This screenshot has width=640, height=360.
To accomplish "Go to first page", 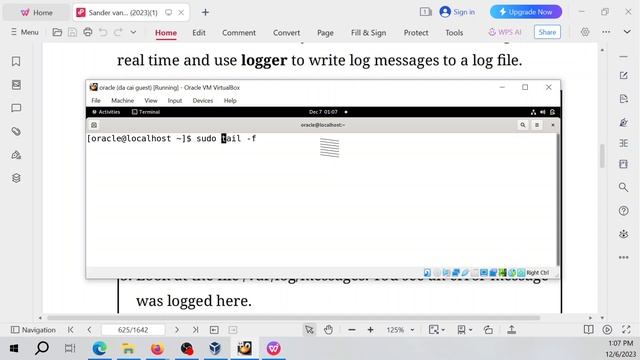I will 71,330.
